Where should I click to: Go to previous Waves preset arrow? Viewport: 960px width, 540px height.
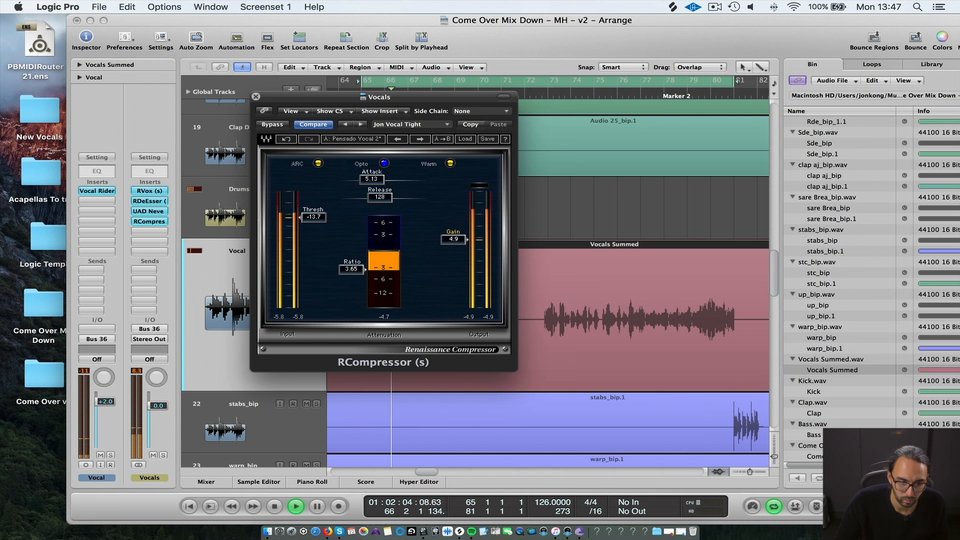(x=397, y=139)
